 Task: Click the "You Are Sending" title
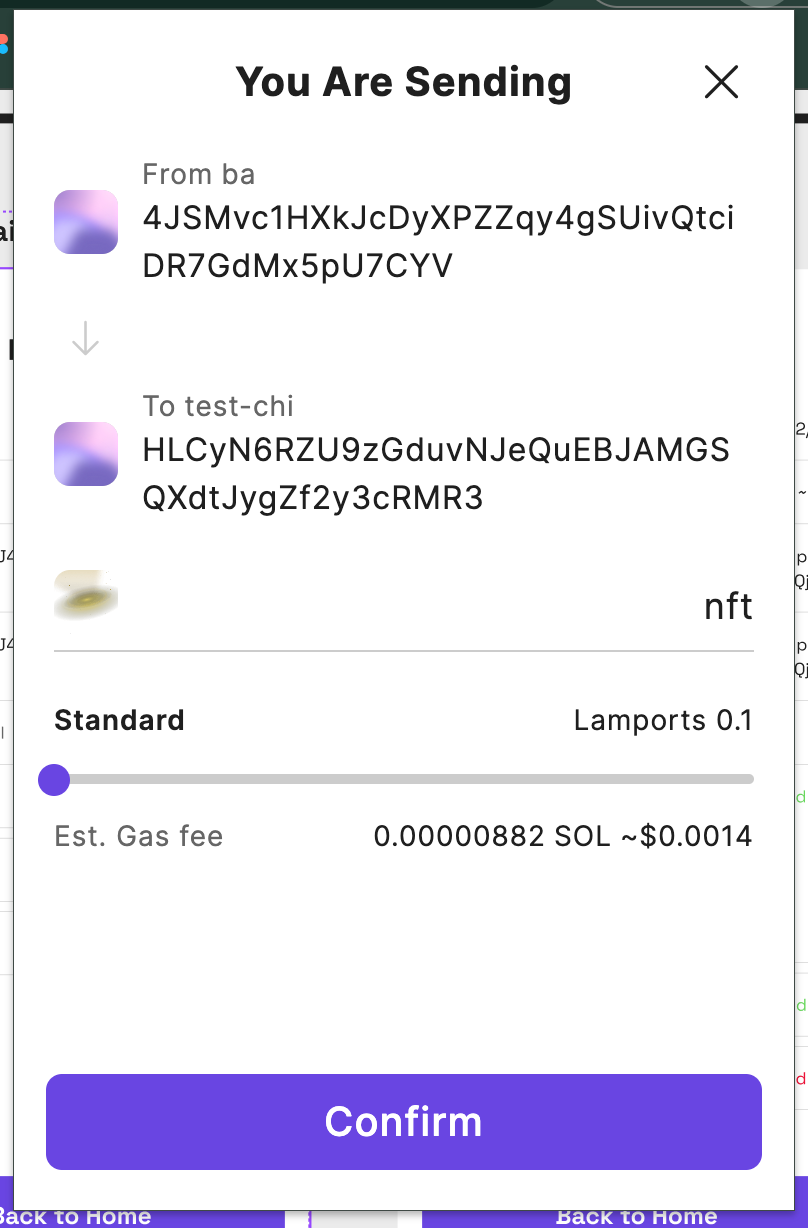404,82
